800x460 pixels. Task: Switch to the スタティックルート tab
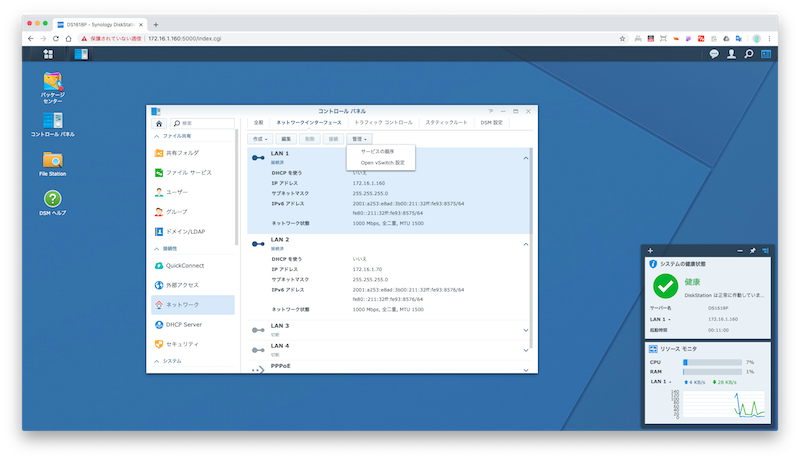point(446,123)
